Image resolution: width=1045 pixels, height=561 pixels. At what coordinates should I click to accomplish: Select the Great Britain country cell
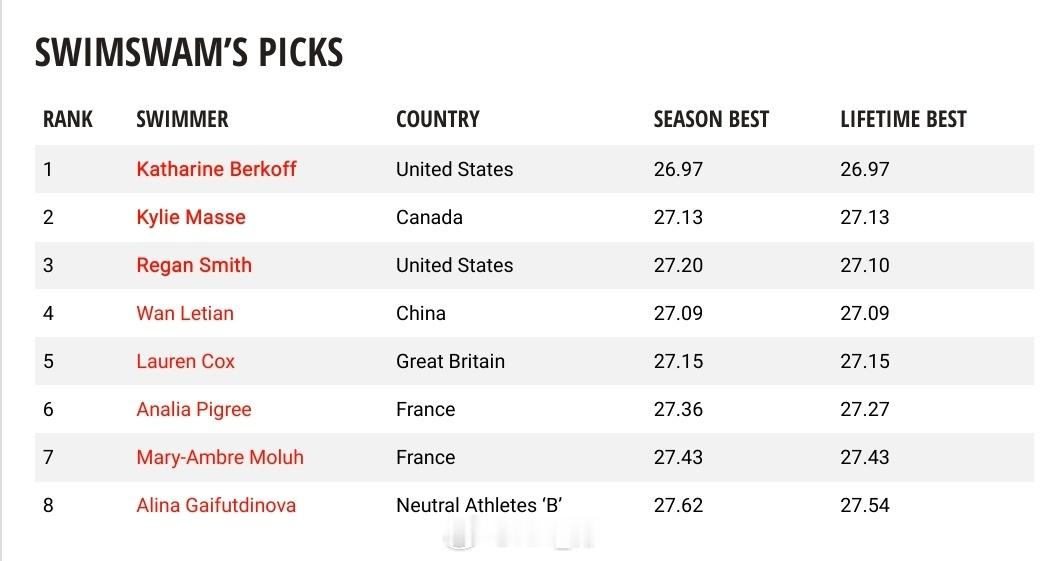point(450,361)
